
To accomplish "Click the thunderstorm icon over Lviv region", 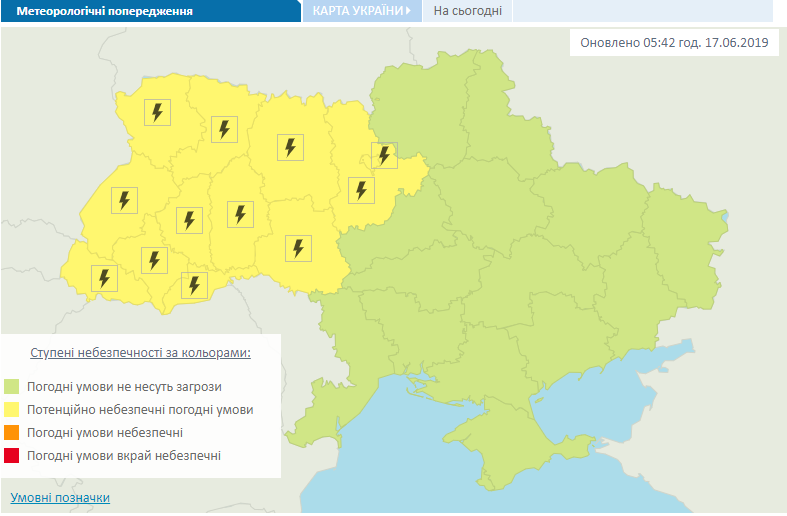I will (x=124, y=200).
